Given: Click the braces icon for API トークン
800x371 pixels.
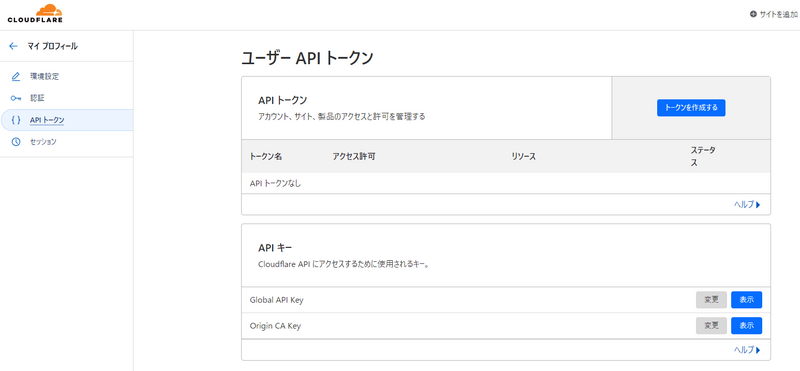Looking at the screenshot, I should [x=16, y=120].
